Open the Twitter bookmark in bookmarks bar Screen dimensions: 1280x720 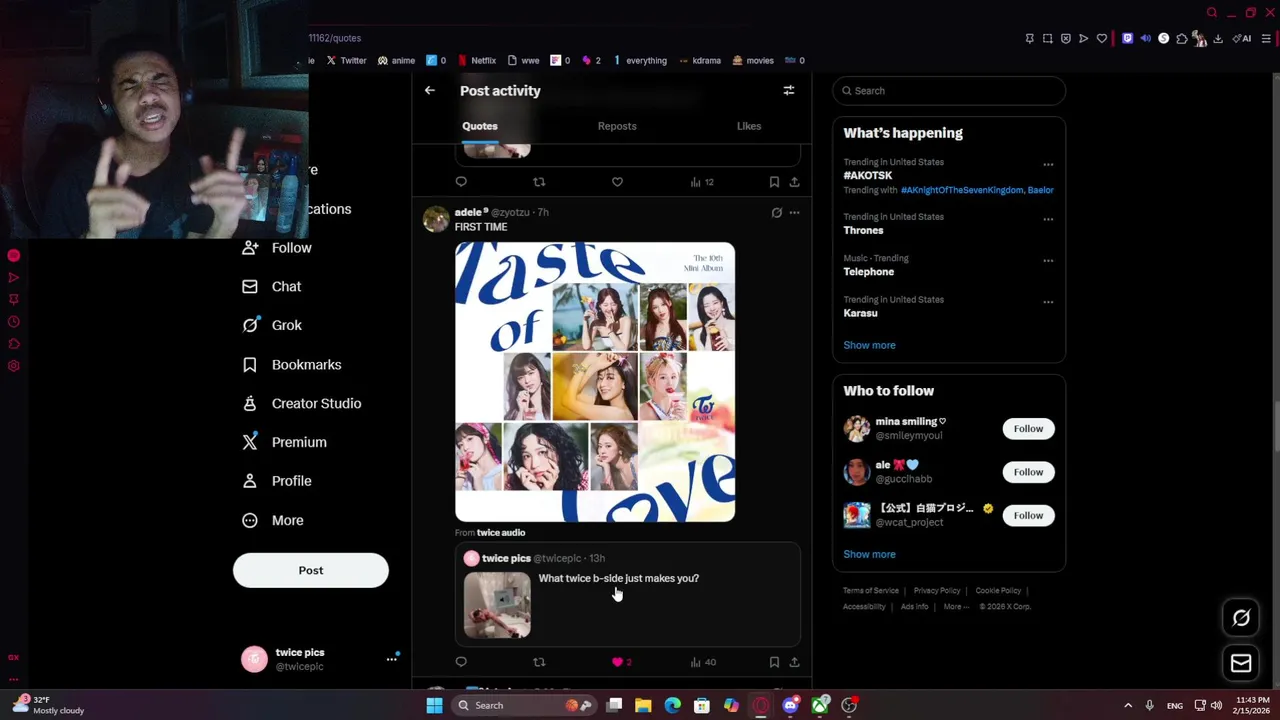tap(346, 60)
